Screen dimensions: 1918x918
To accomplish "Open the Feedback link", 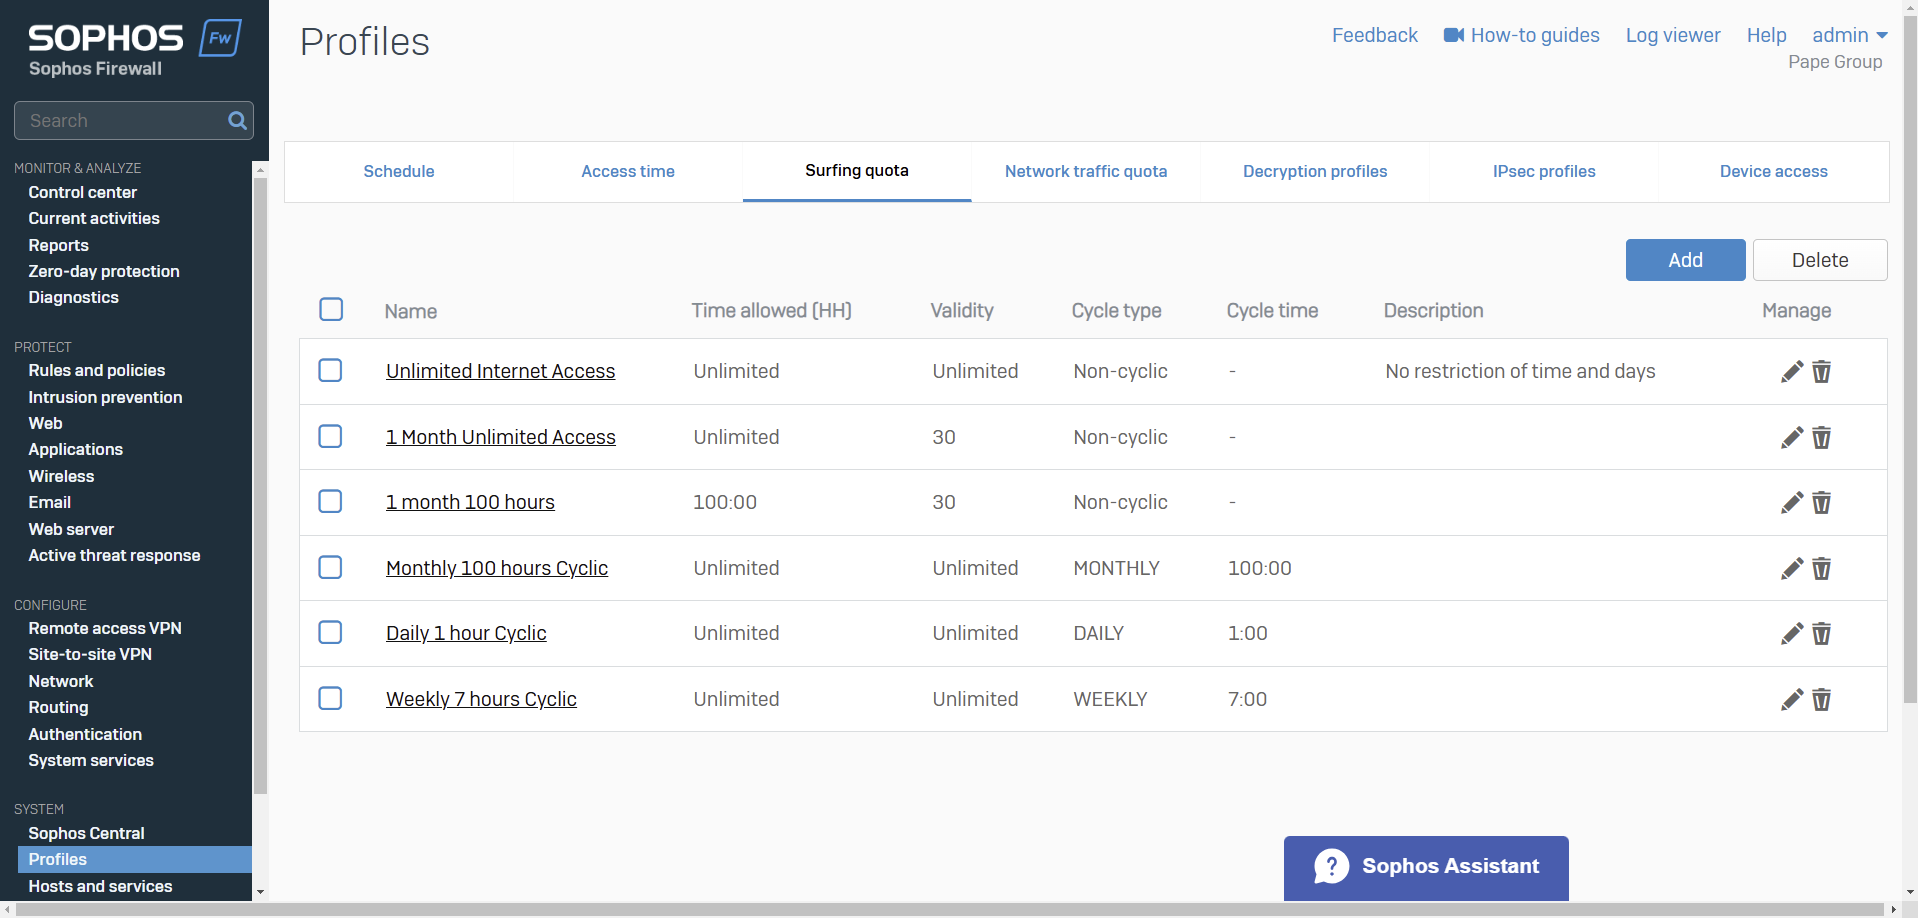I will tap(1375, 35).
